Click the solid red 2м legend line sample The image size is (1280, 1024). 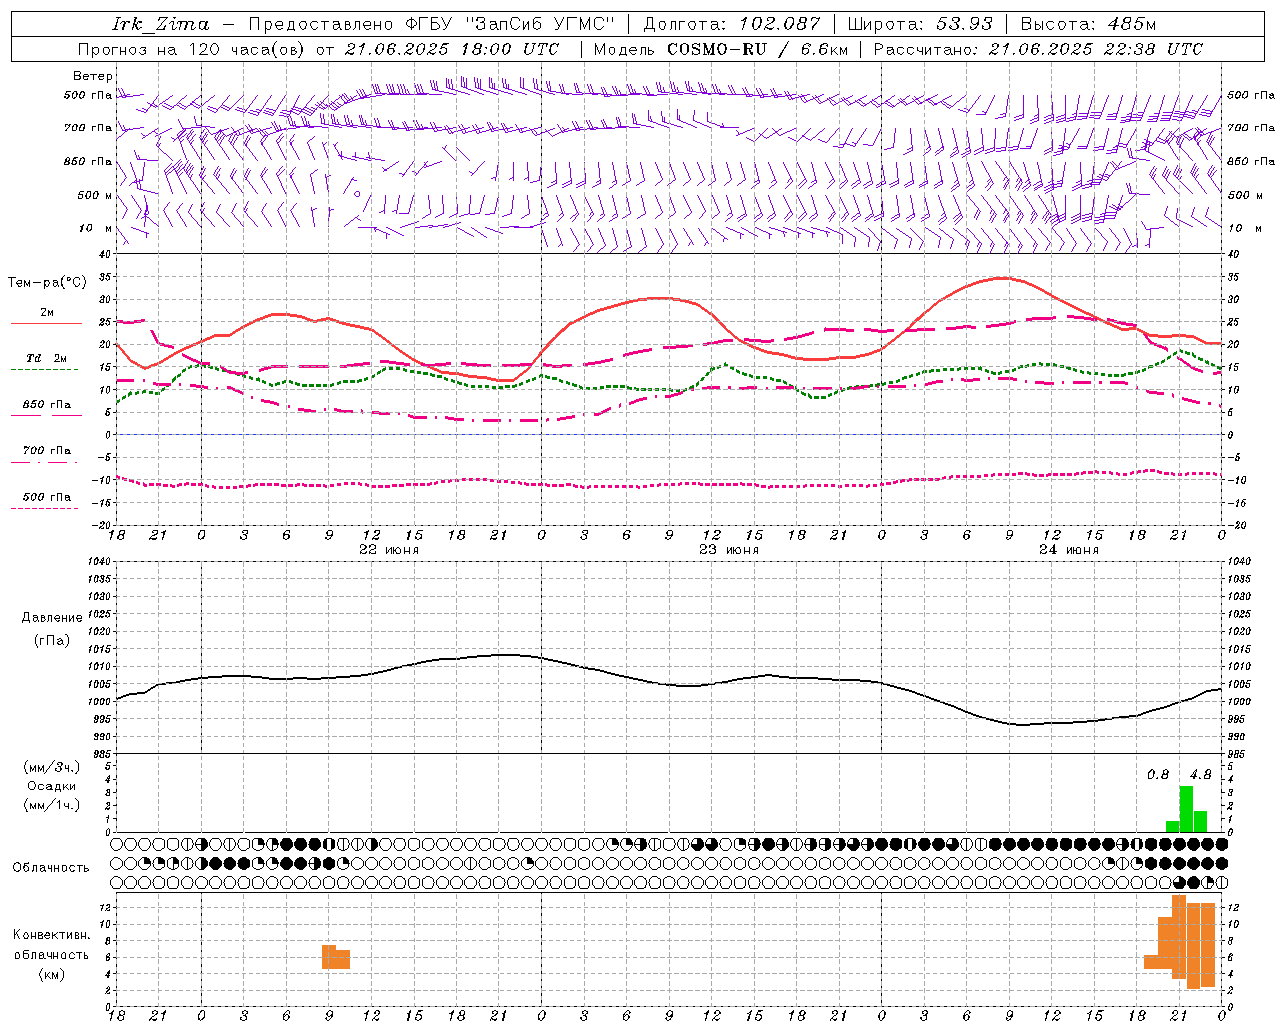[x=46, y=324]
